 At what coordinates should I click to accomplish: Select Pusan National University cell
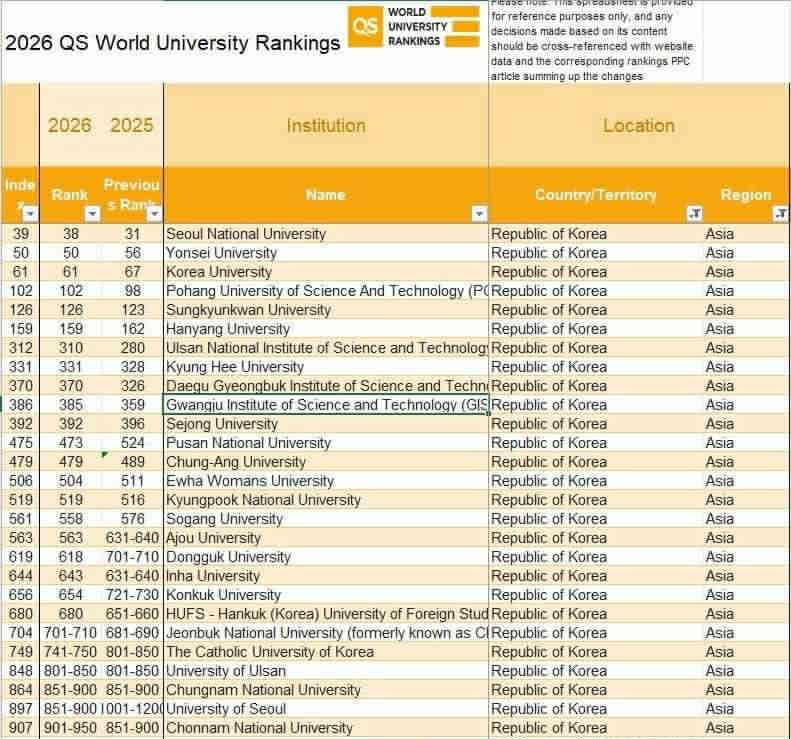click(248, 443)
